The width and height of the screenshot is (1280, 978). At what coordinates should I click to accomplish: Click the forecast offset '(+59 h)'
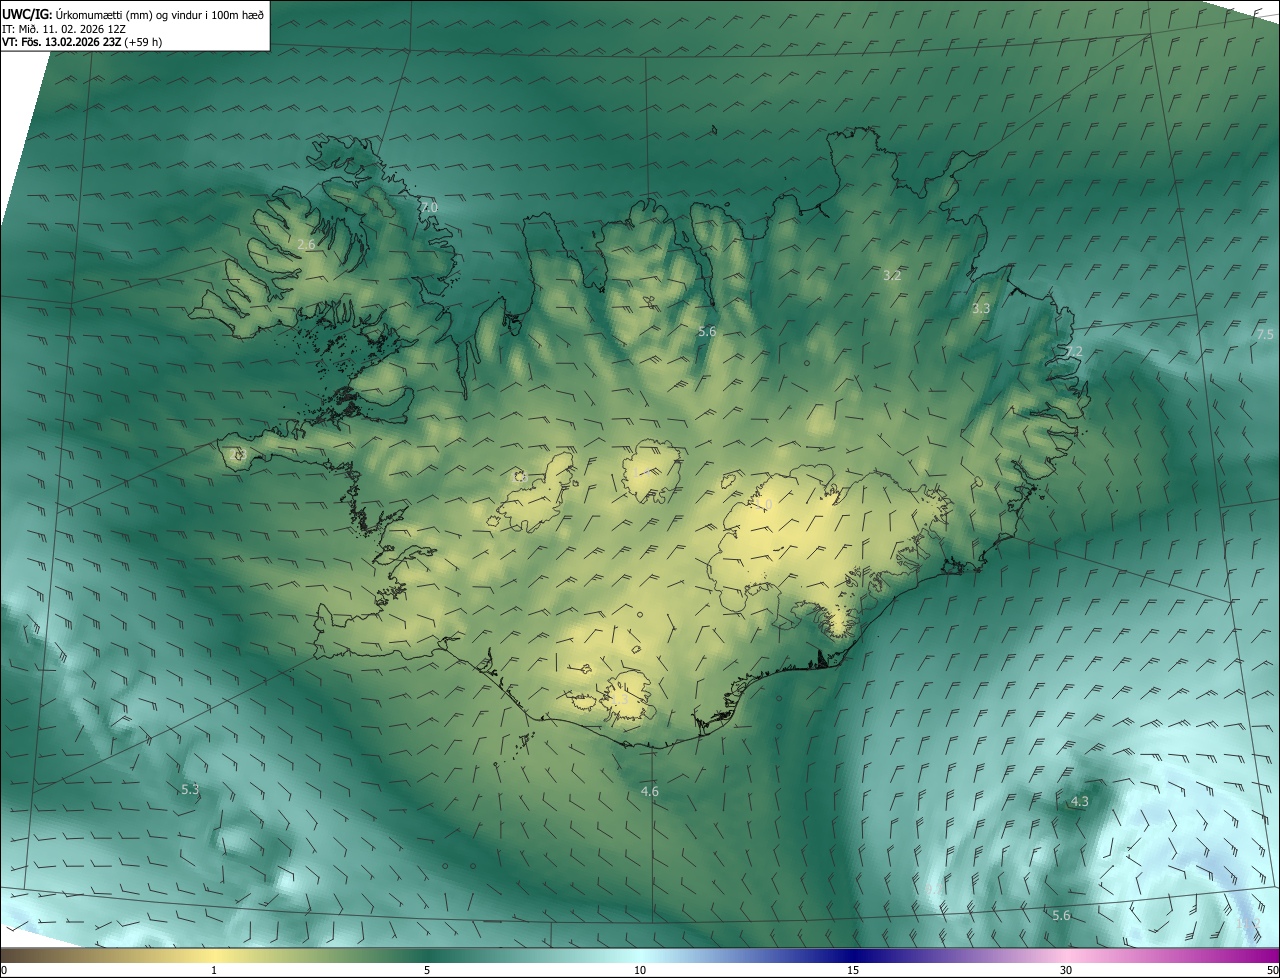(144, 42)
